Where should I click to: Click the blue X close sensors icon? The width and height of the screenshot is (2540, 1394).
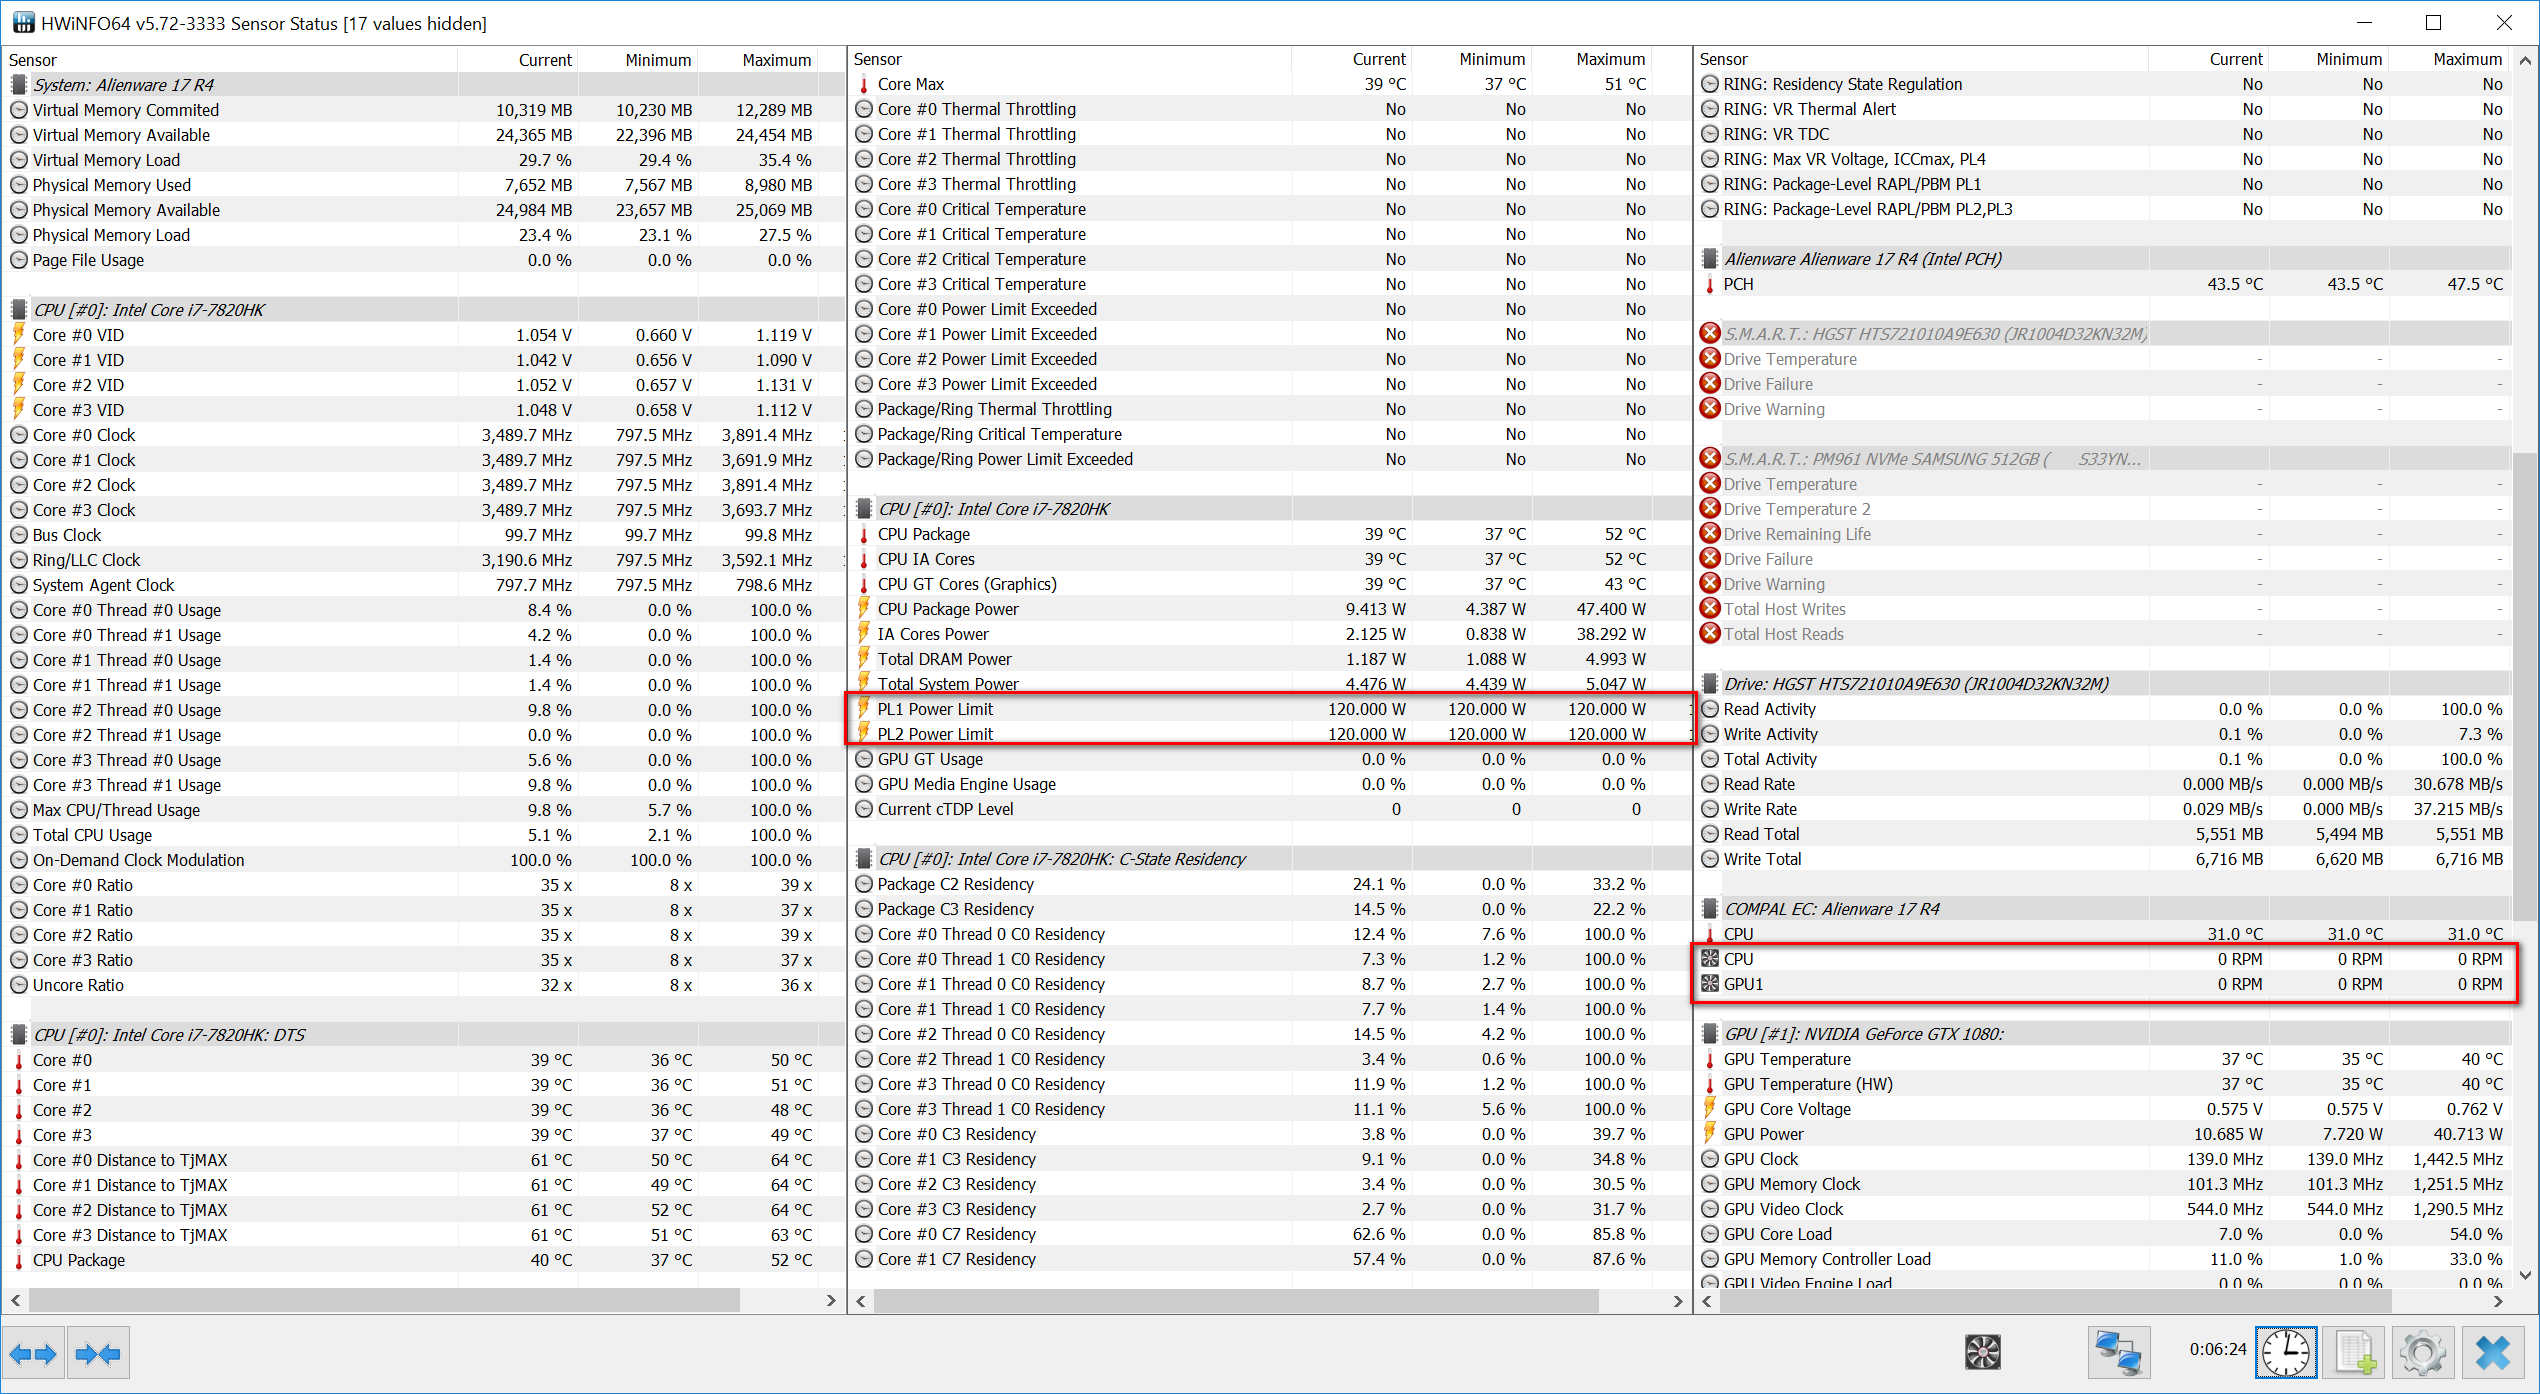[x=2491, y=1353]
